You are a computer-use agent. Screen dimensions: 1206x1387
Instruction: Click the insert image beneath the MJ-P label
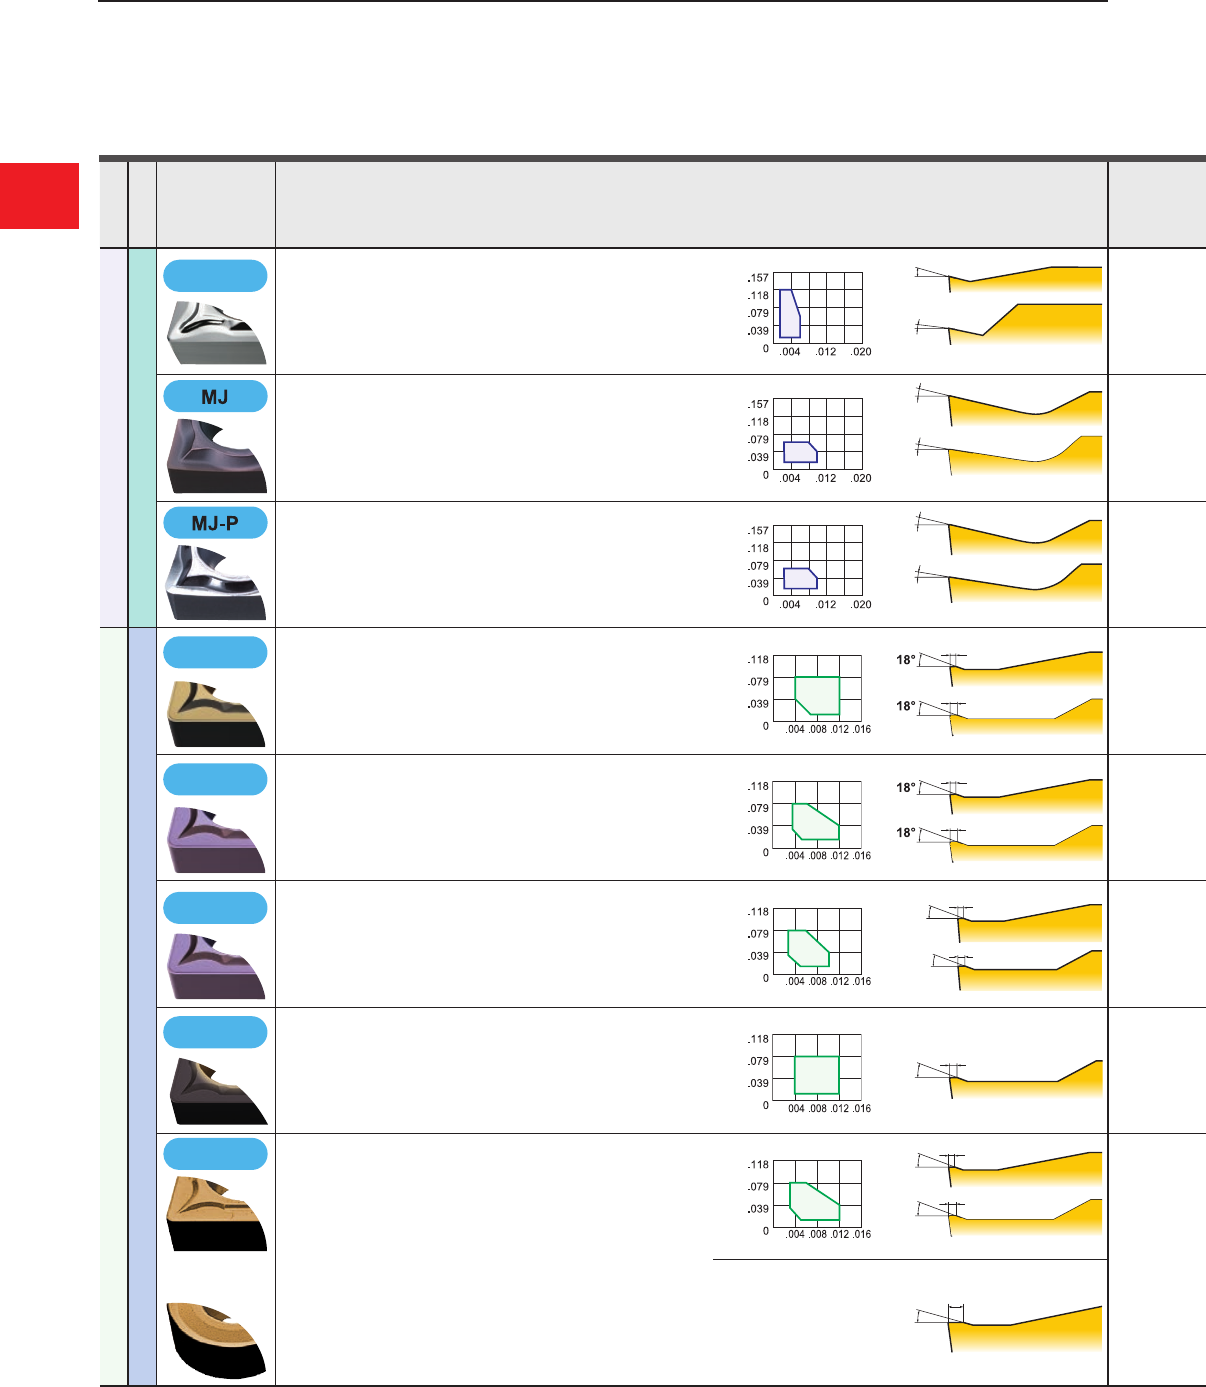tap(216, 582)
